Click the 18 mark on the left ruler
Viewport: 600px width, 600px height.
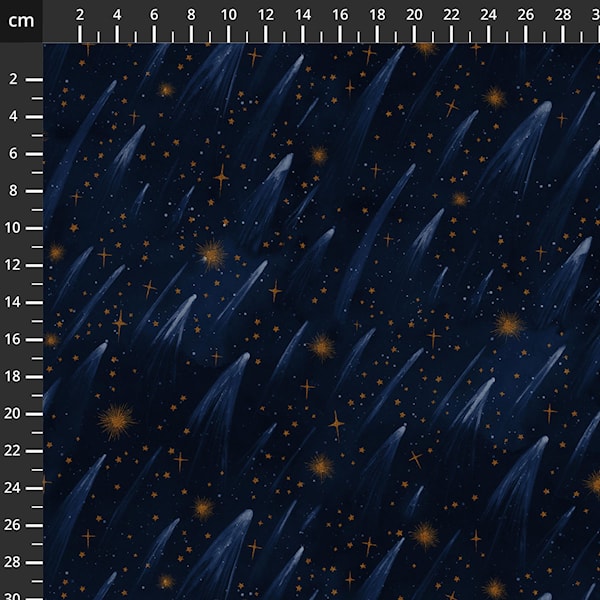coord(16,376)
